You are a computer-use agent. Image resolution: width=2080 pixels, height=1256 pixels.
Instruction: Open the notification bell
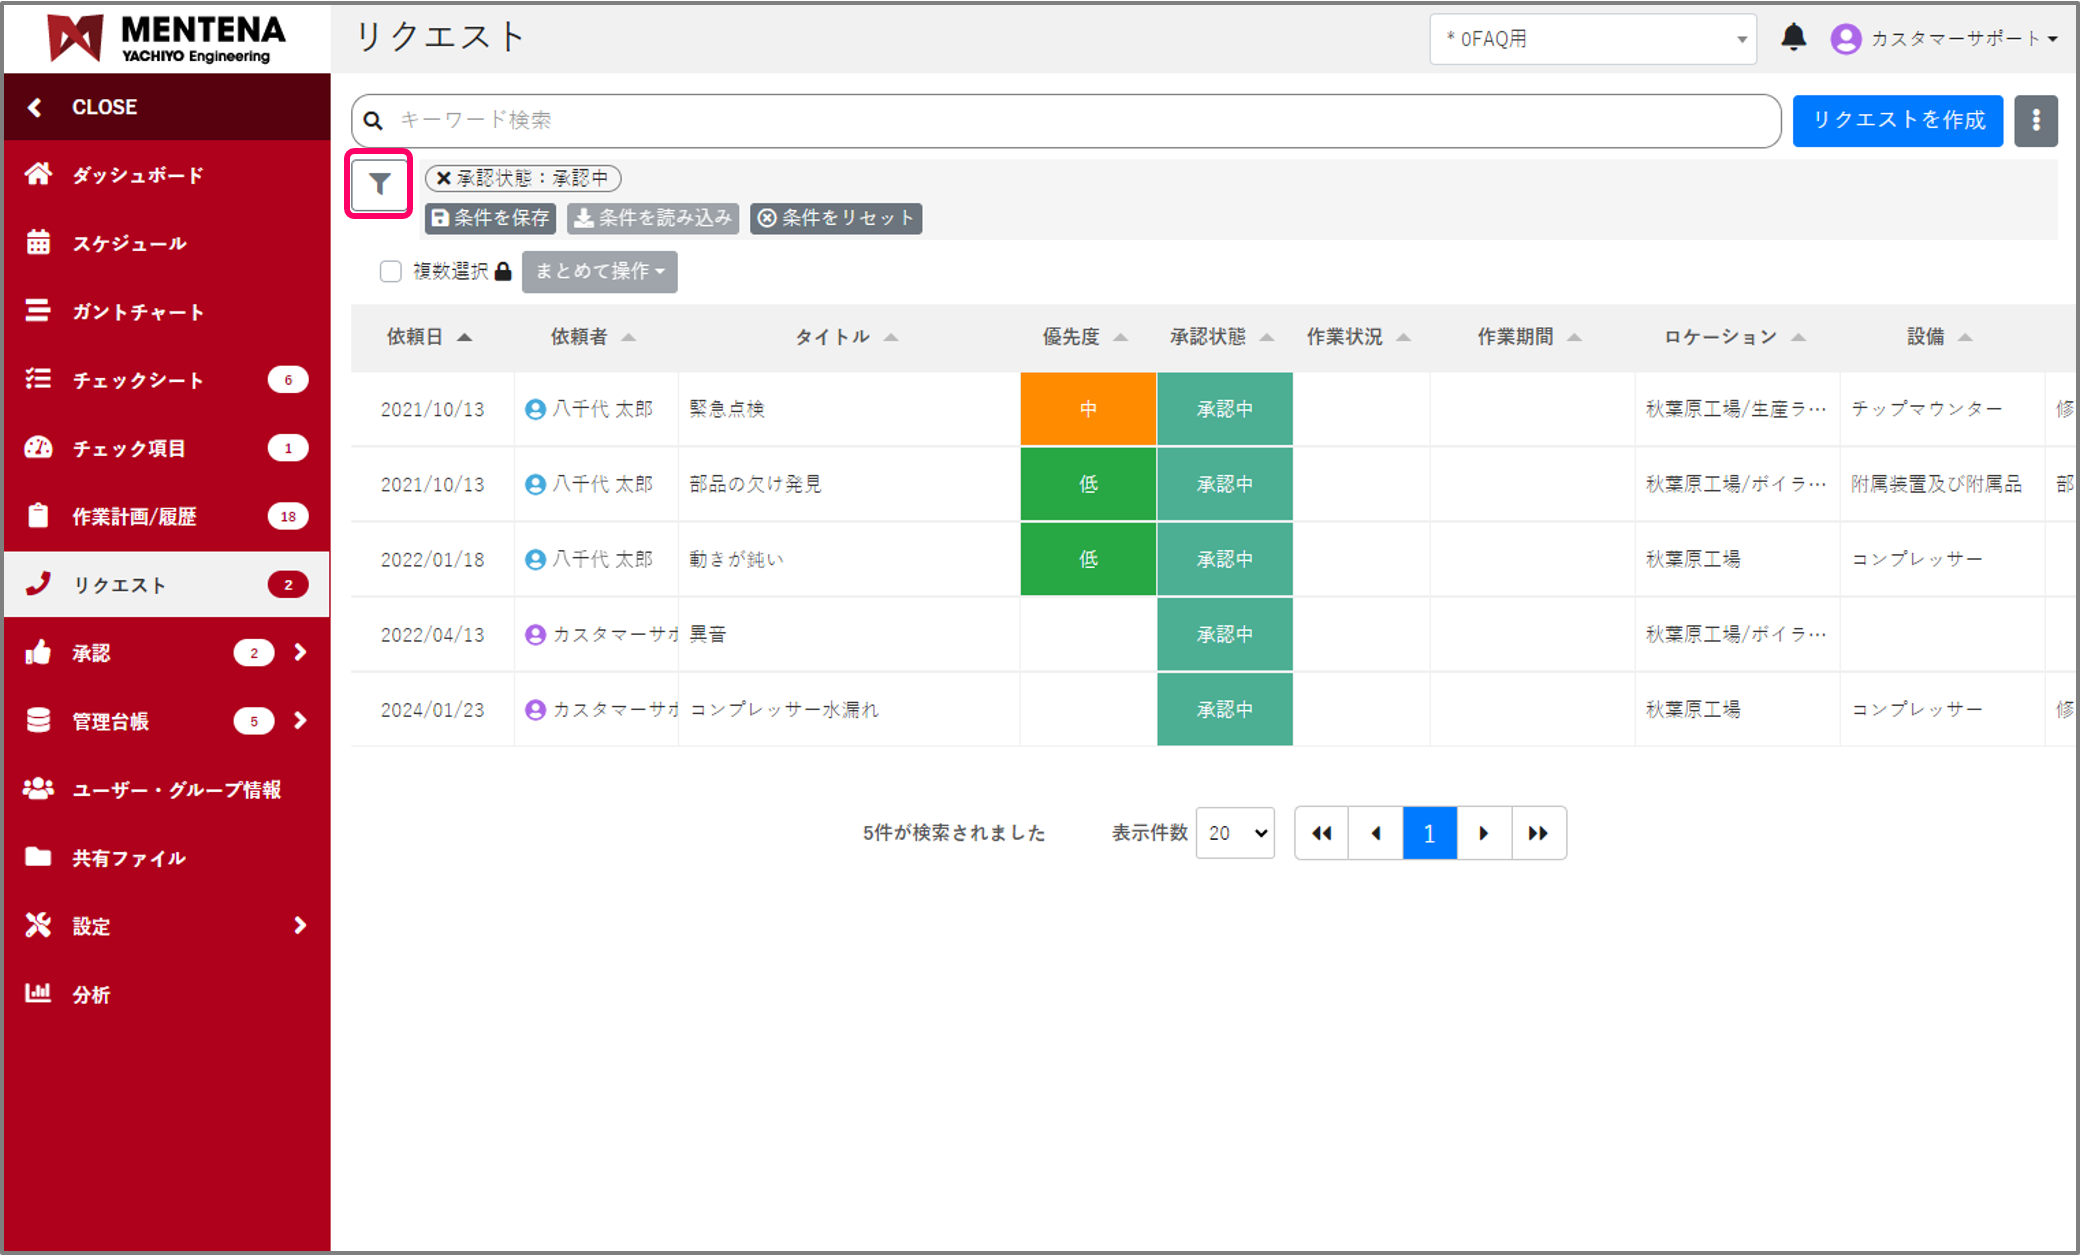click(x=1793, y=38)
